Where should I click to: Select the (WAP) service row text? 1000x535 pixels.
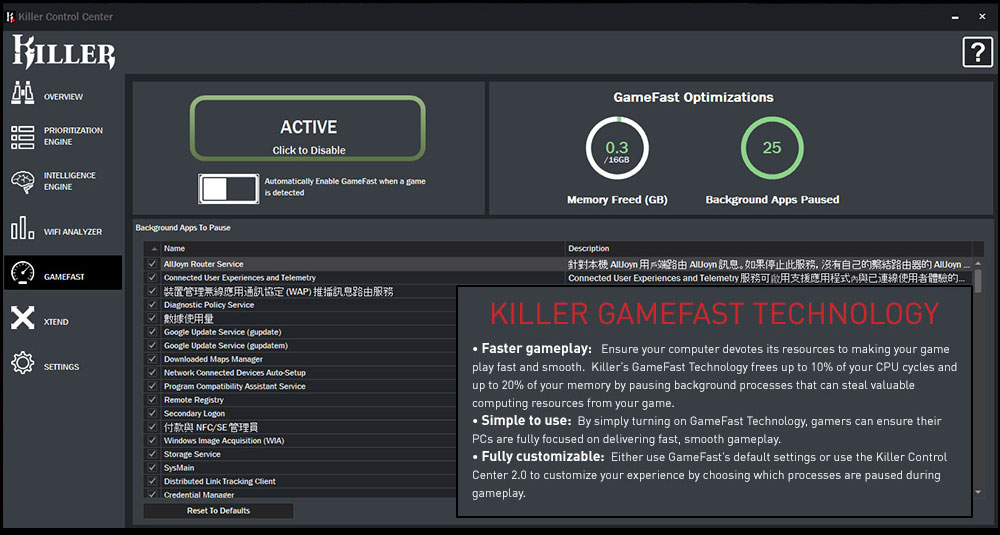[x=279, y=291]
